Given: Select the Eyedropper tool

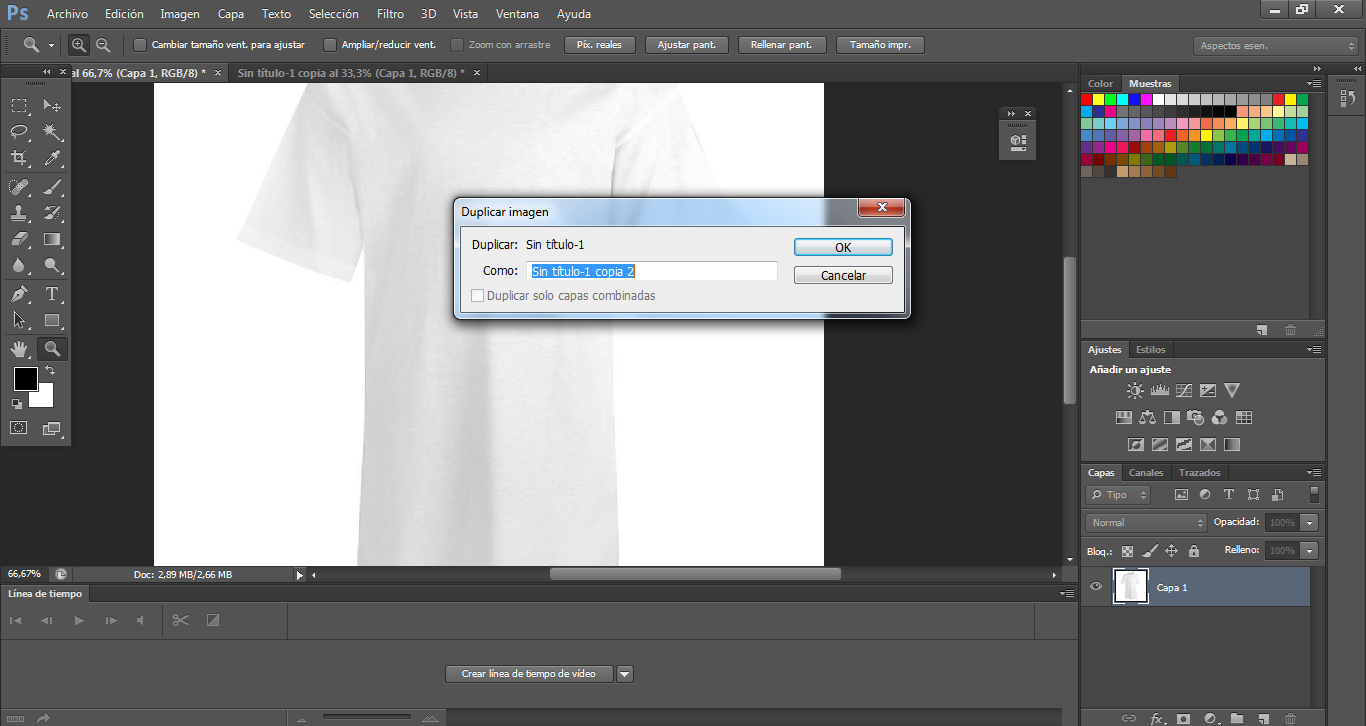Looking at the screenshot, I should click(x=52, y=158).
